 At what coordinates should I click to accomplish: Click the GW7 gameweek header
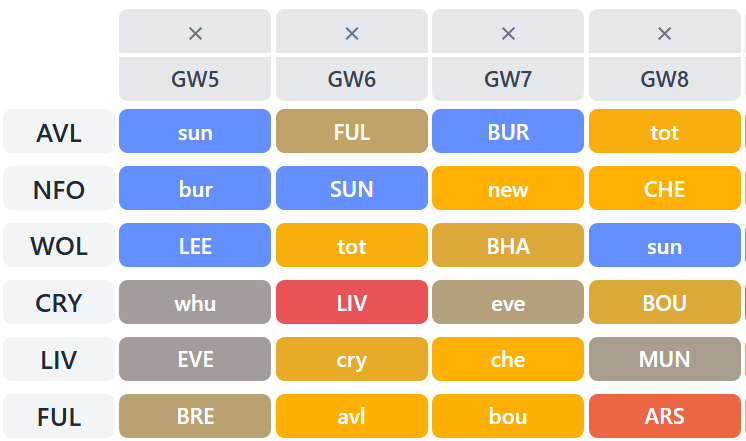[508, 79]
